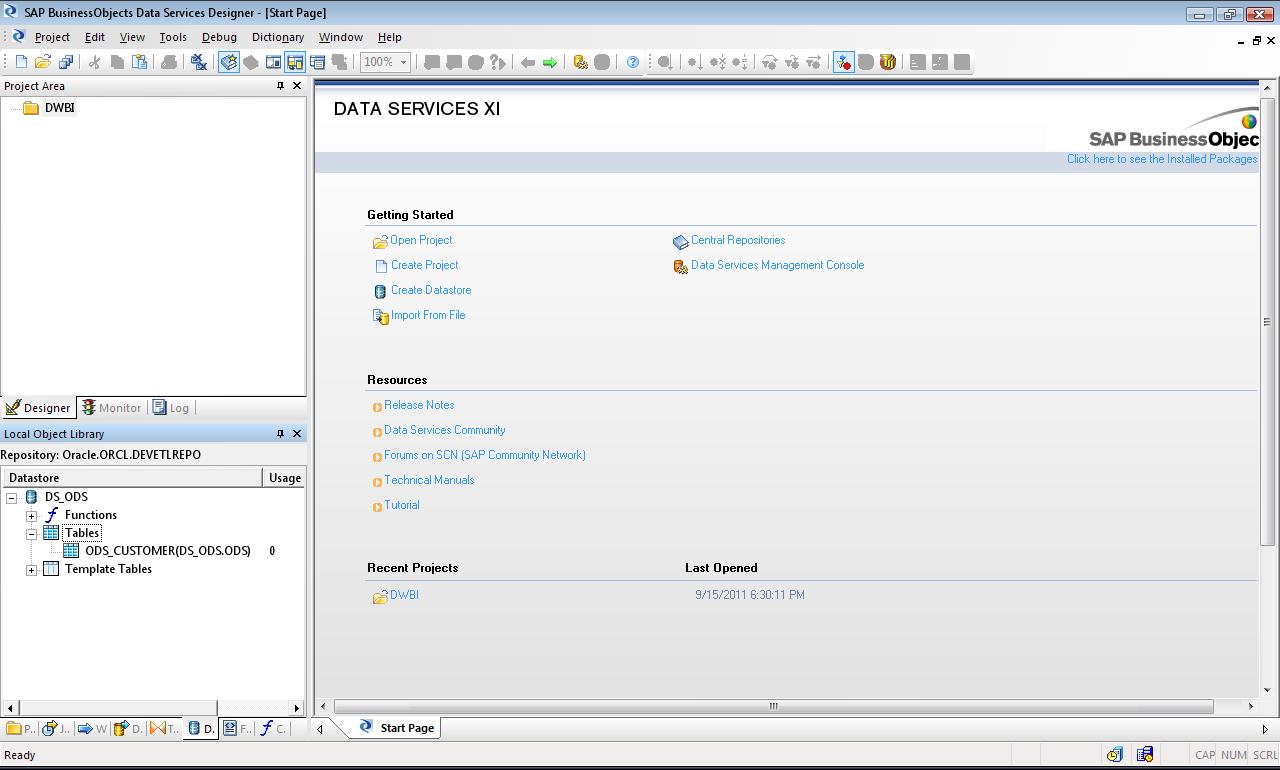Click the Paste clipboard toolbar icon
The height and width of the screenshot is (770, 1280).
coord(140,62)
